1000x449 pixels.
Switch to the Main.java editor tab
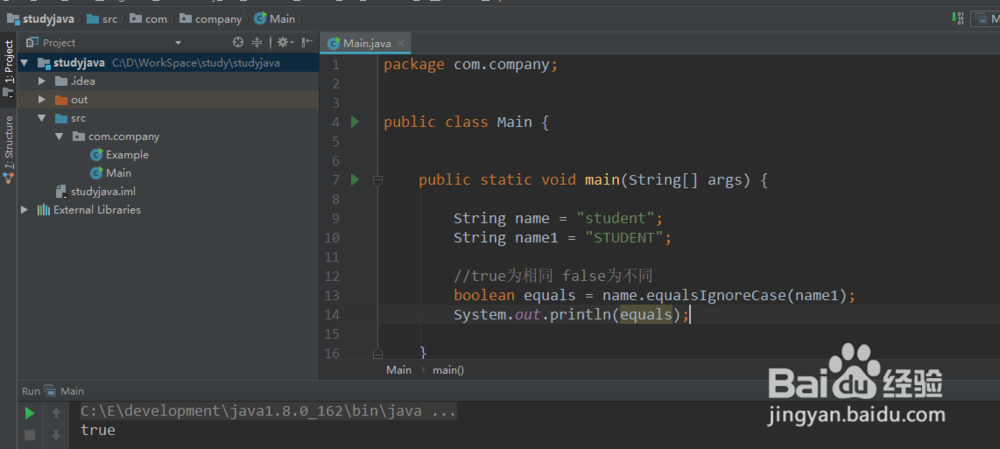click(365, 43)
